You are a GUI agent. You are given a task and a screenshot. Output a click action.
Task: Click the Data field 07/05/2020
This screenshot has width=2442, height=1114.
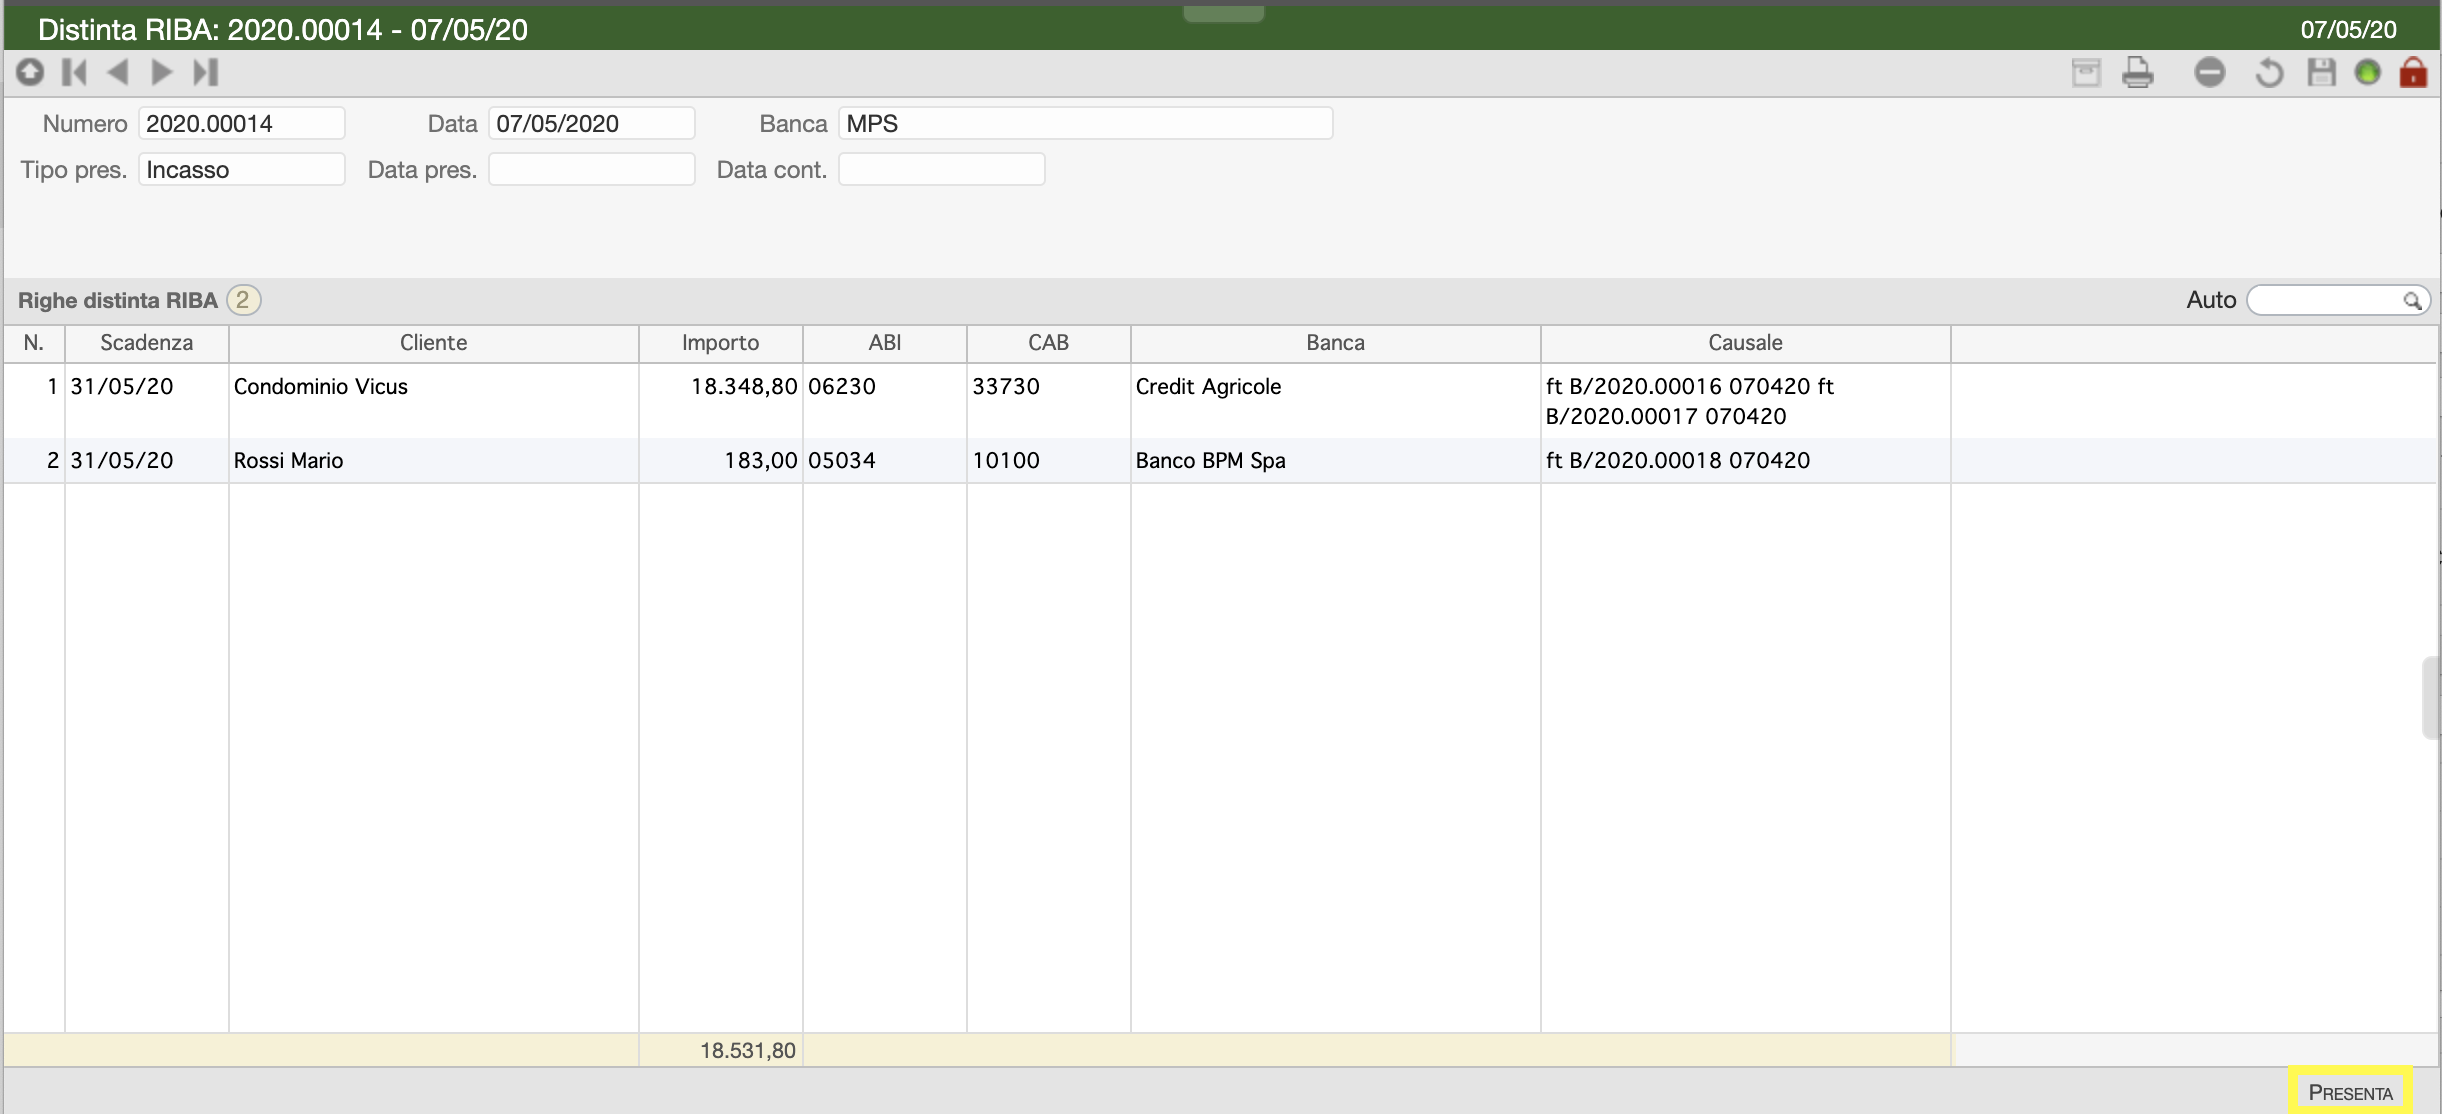point(592,124)
